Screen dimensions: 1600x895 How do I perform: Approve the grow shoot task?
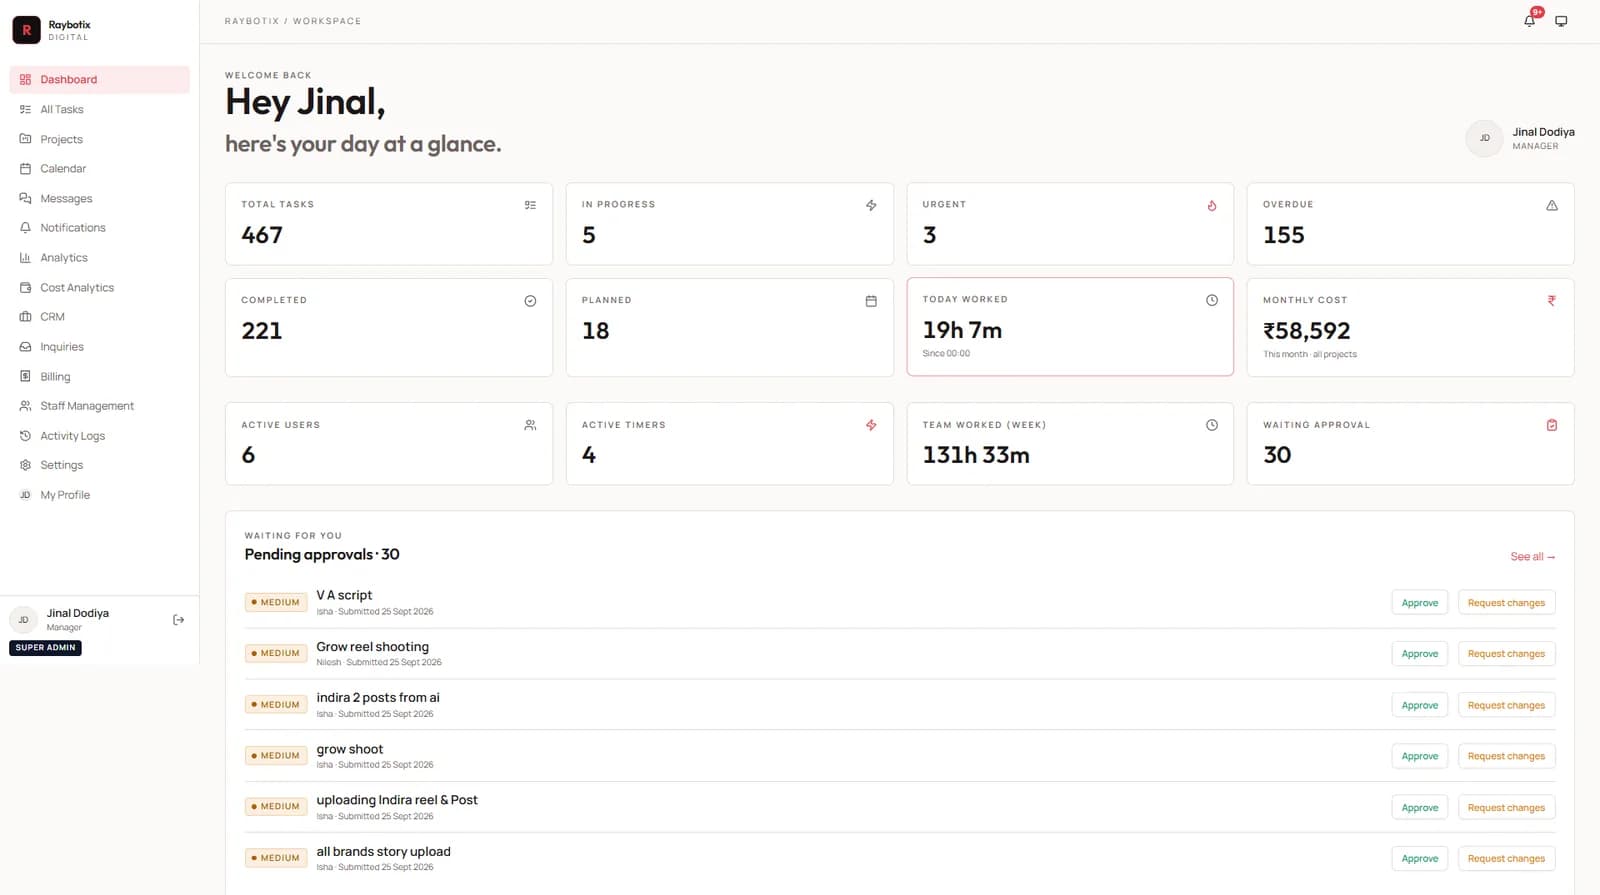pyautogui.click(x=1419, y=756)
